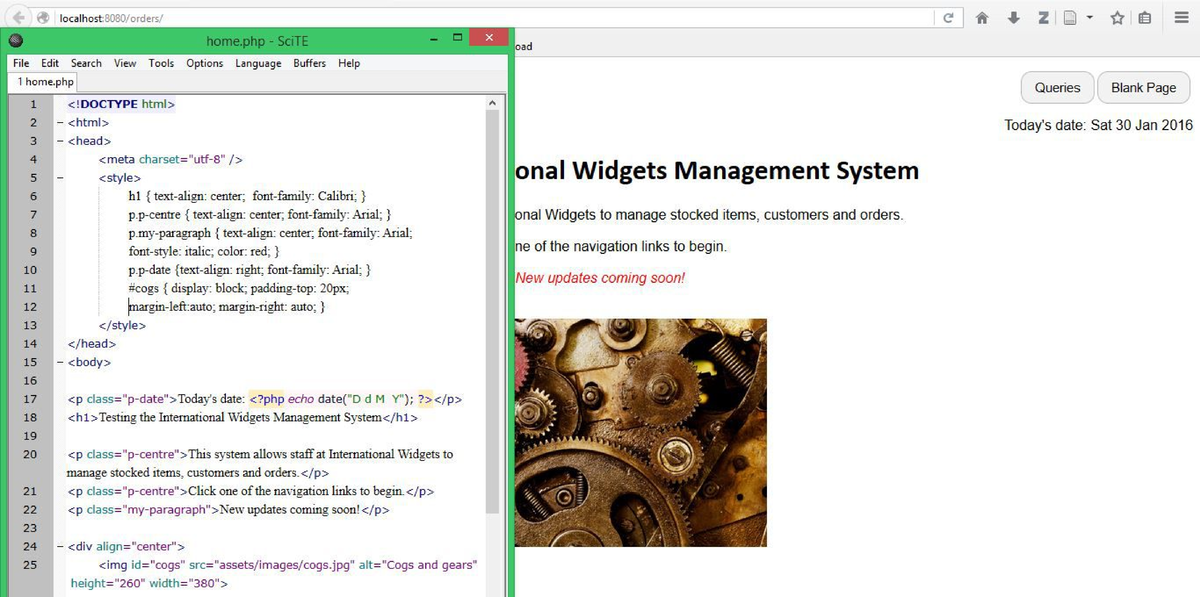Show bookmarks list clipboard icon

[x=1144, y=18]
